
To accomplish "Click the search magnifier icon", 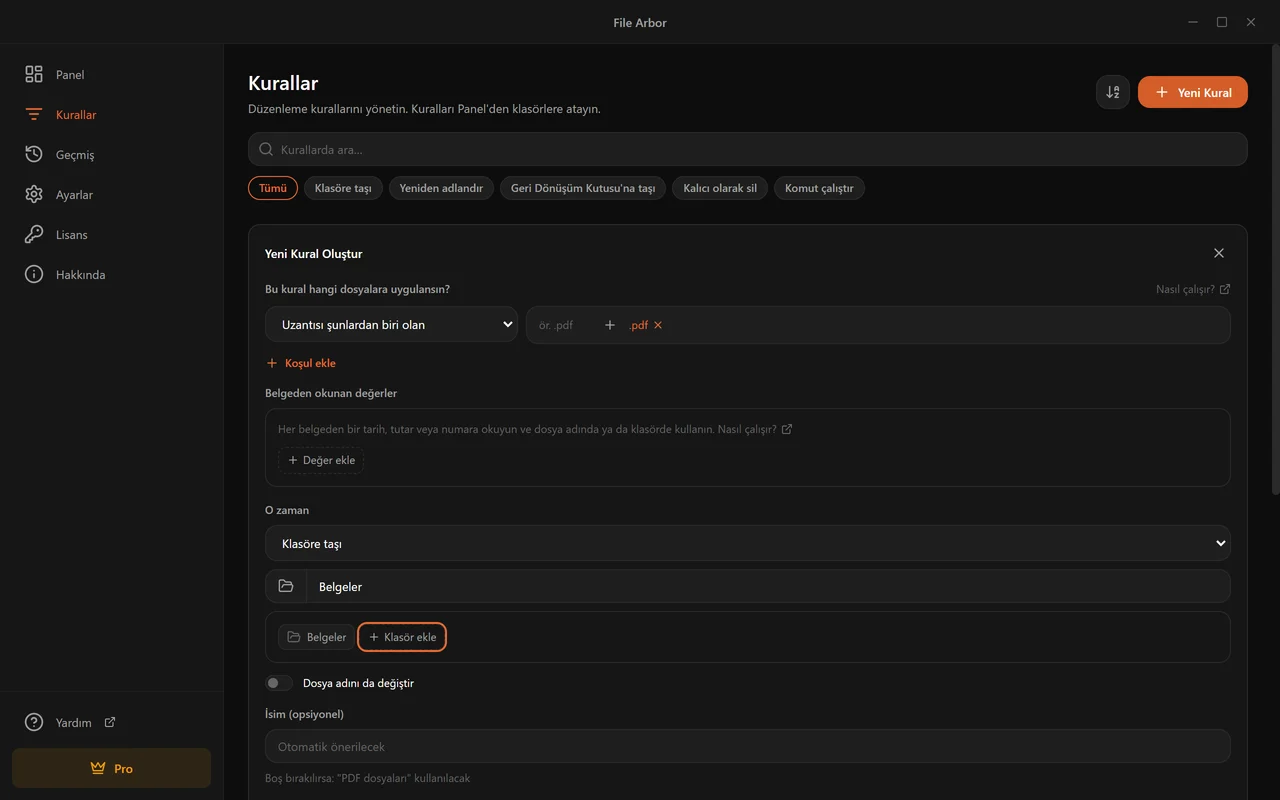I will (266, 149).
